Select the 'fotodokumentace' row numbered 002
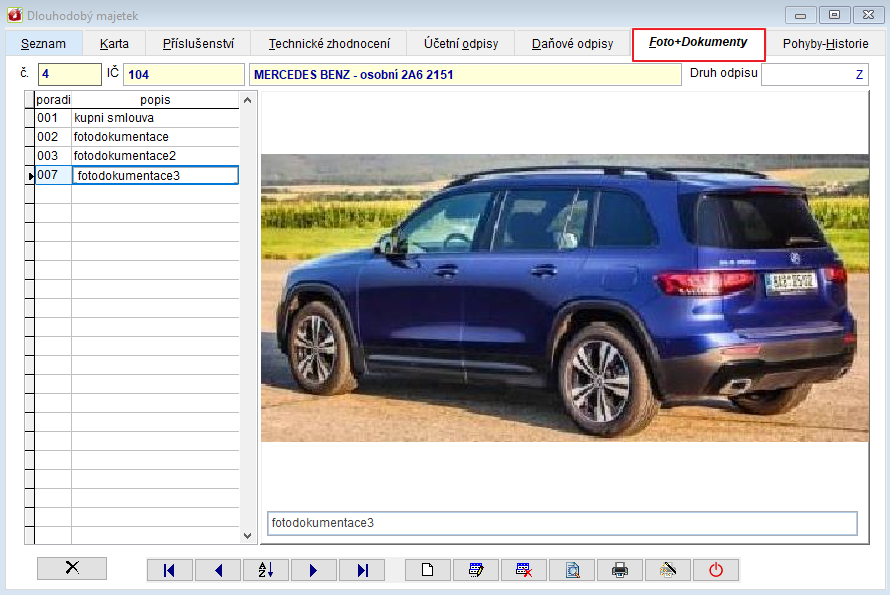 click(155, 137)
